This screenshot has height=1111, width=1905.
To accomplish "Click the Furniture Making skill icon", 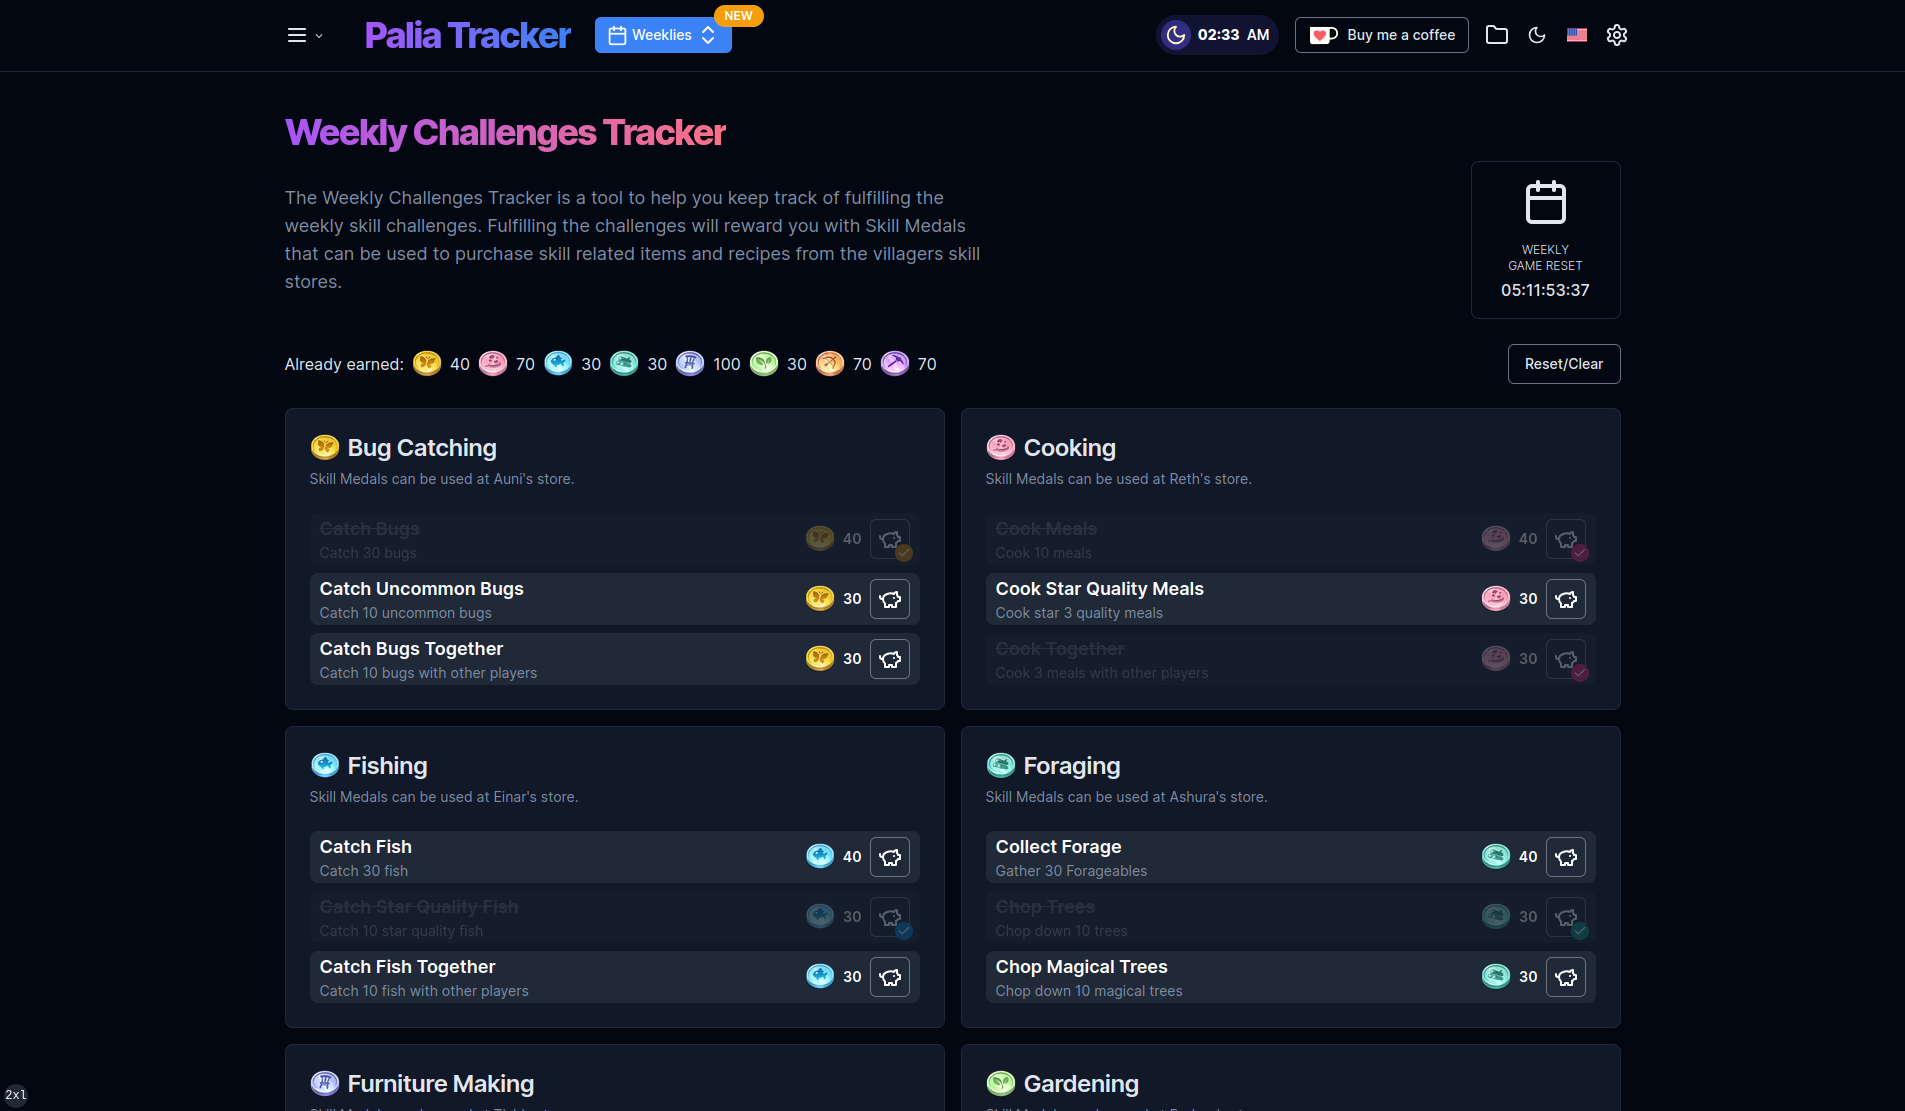I will point(325,1083).
